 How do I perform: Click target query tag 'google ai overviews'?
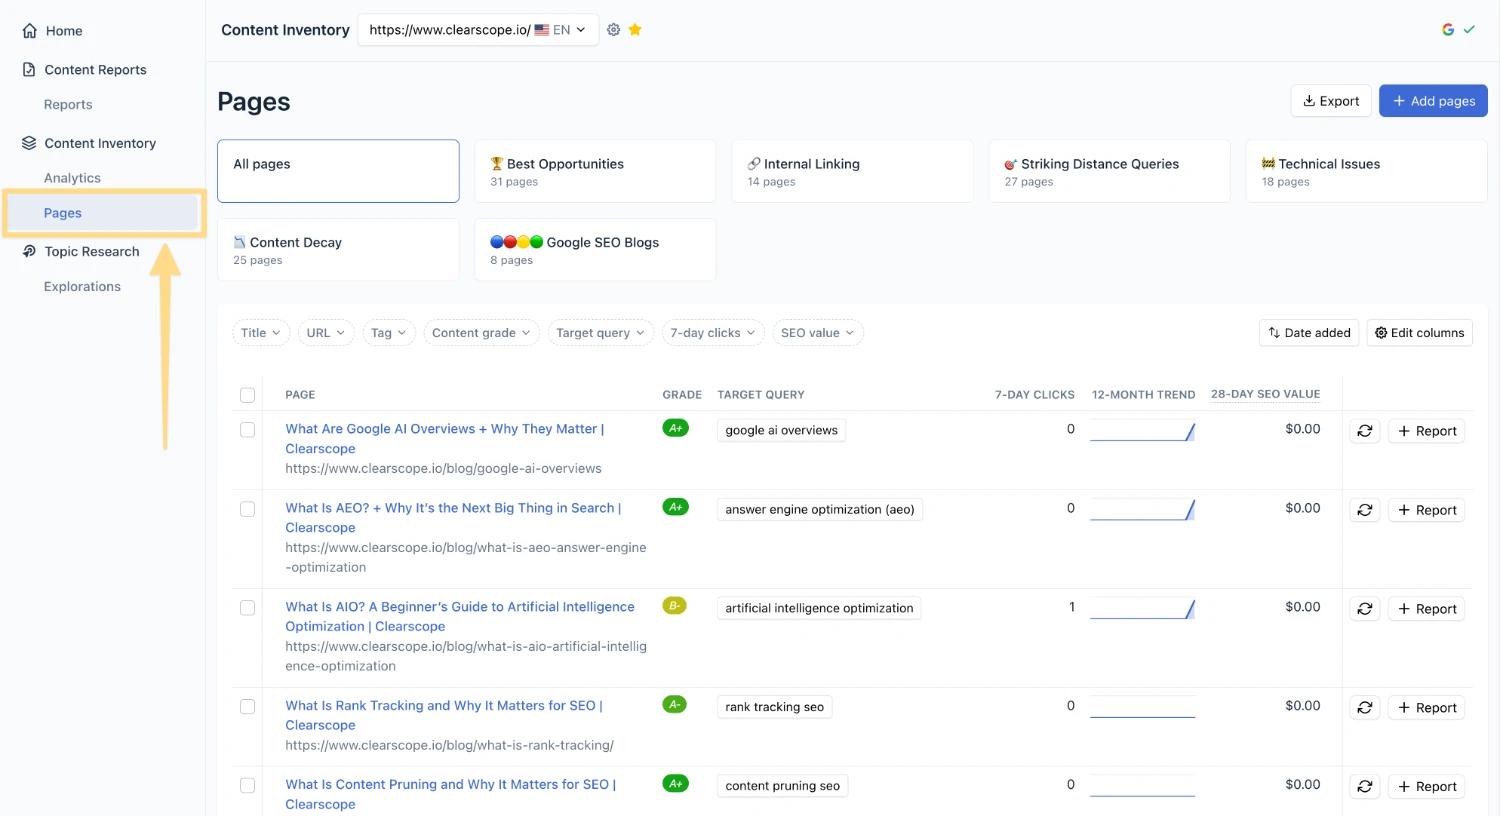(x=781, y=430)
